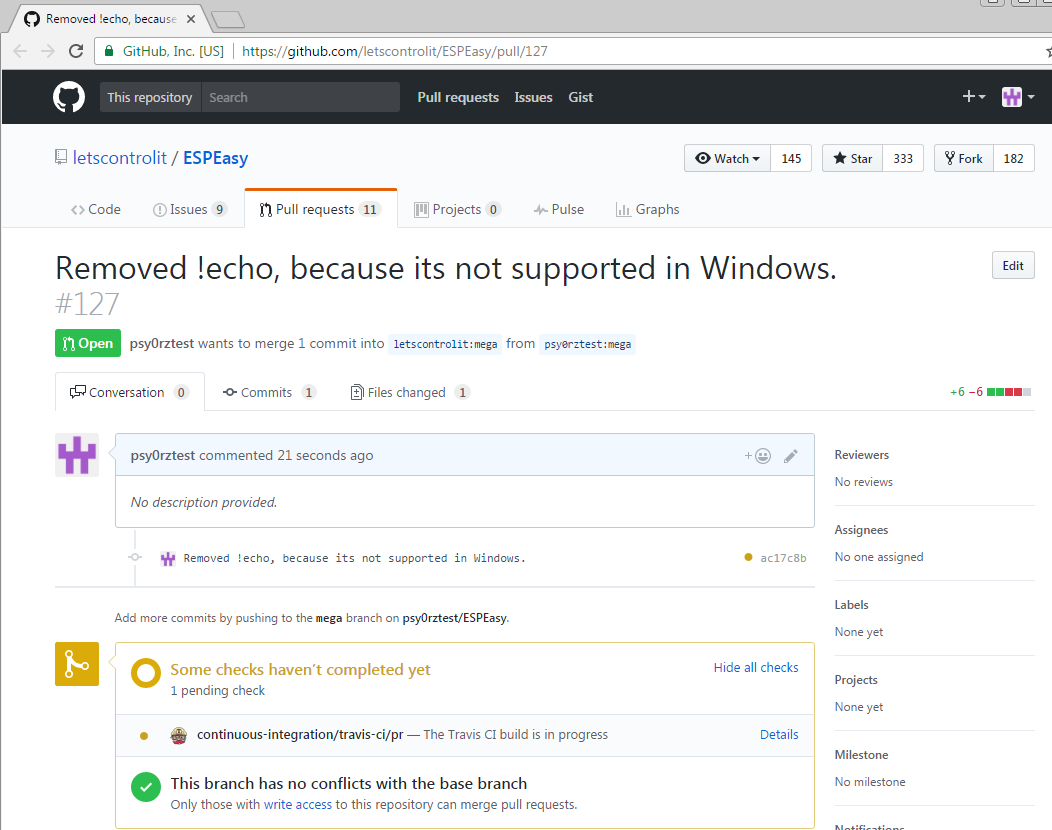Click the yellow merge branch icon
The width and height of the screenshot is (1052, 830).
[77, 664]
